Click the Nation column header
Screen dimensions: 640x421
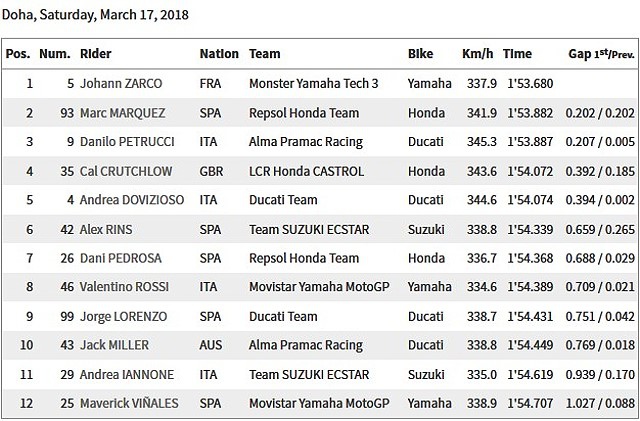tap(219, 53)
